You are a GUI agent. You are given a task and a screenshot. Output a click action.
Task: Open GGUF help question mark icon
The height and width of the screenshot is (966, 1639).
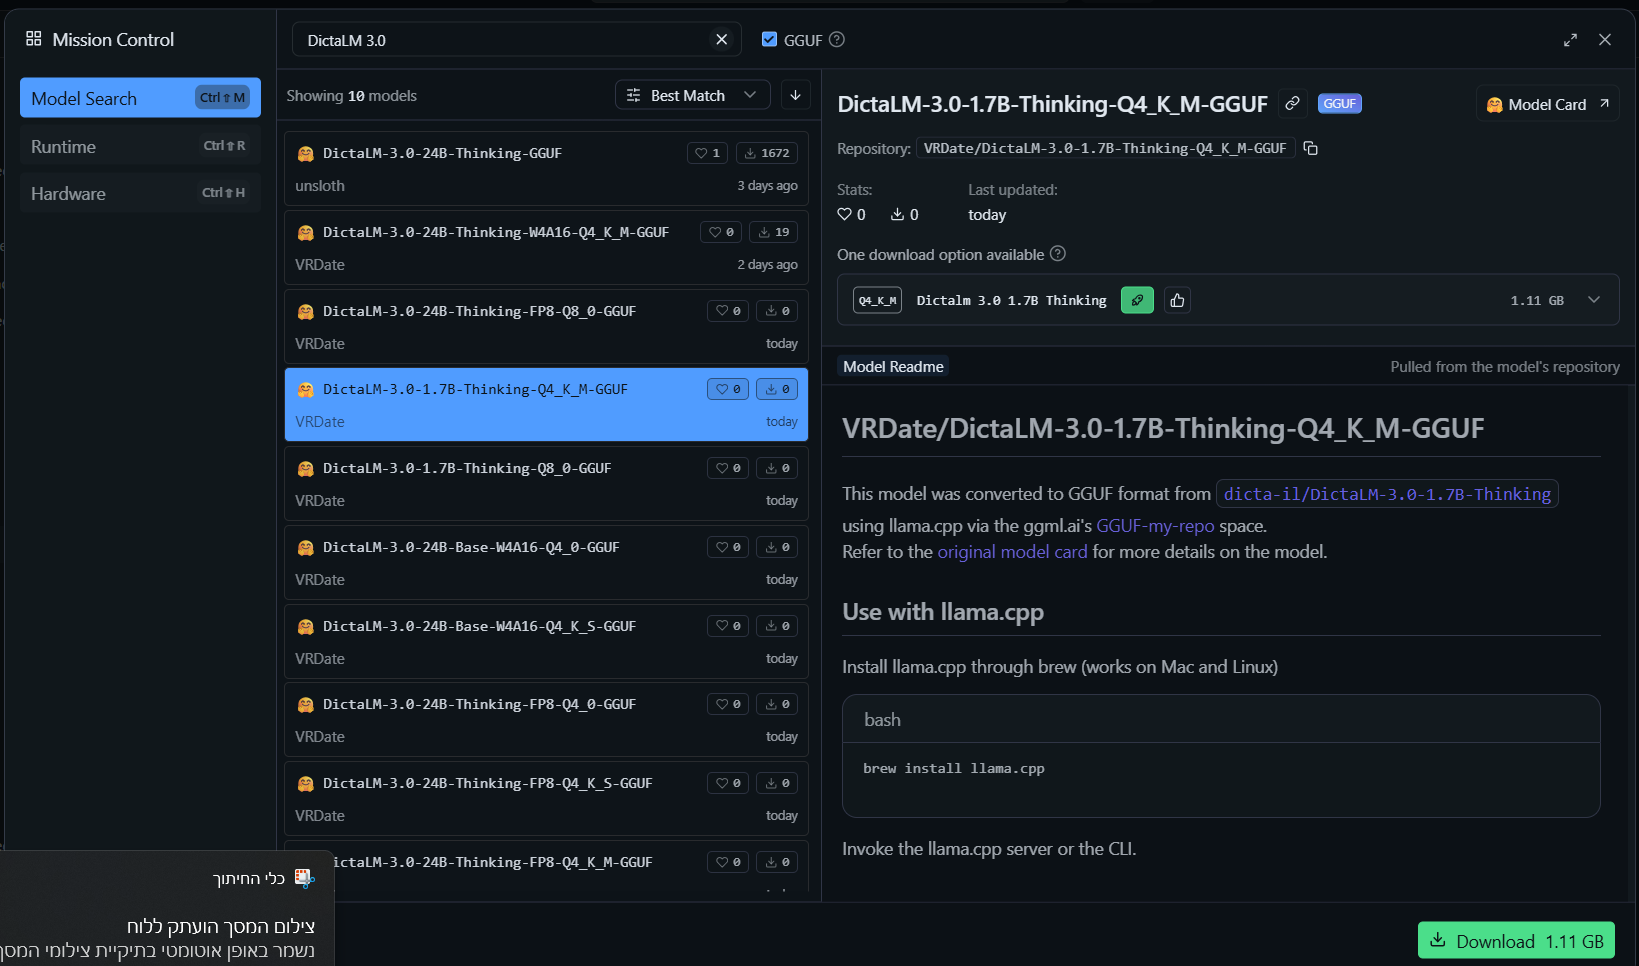(837, 39)
